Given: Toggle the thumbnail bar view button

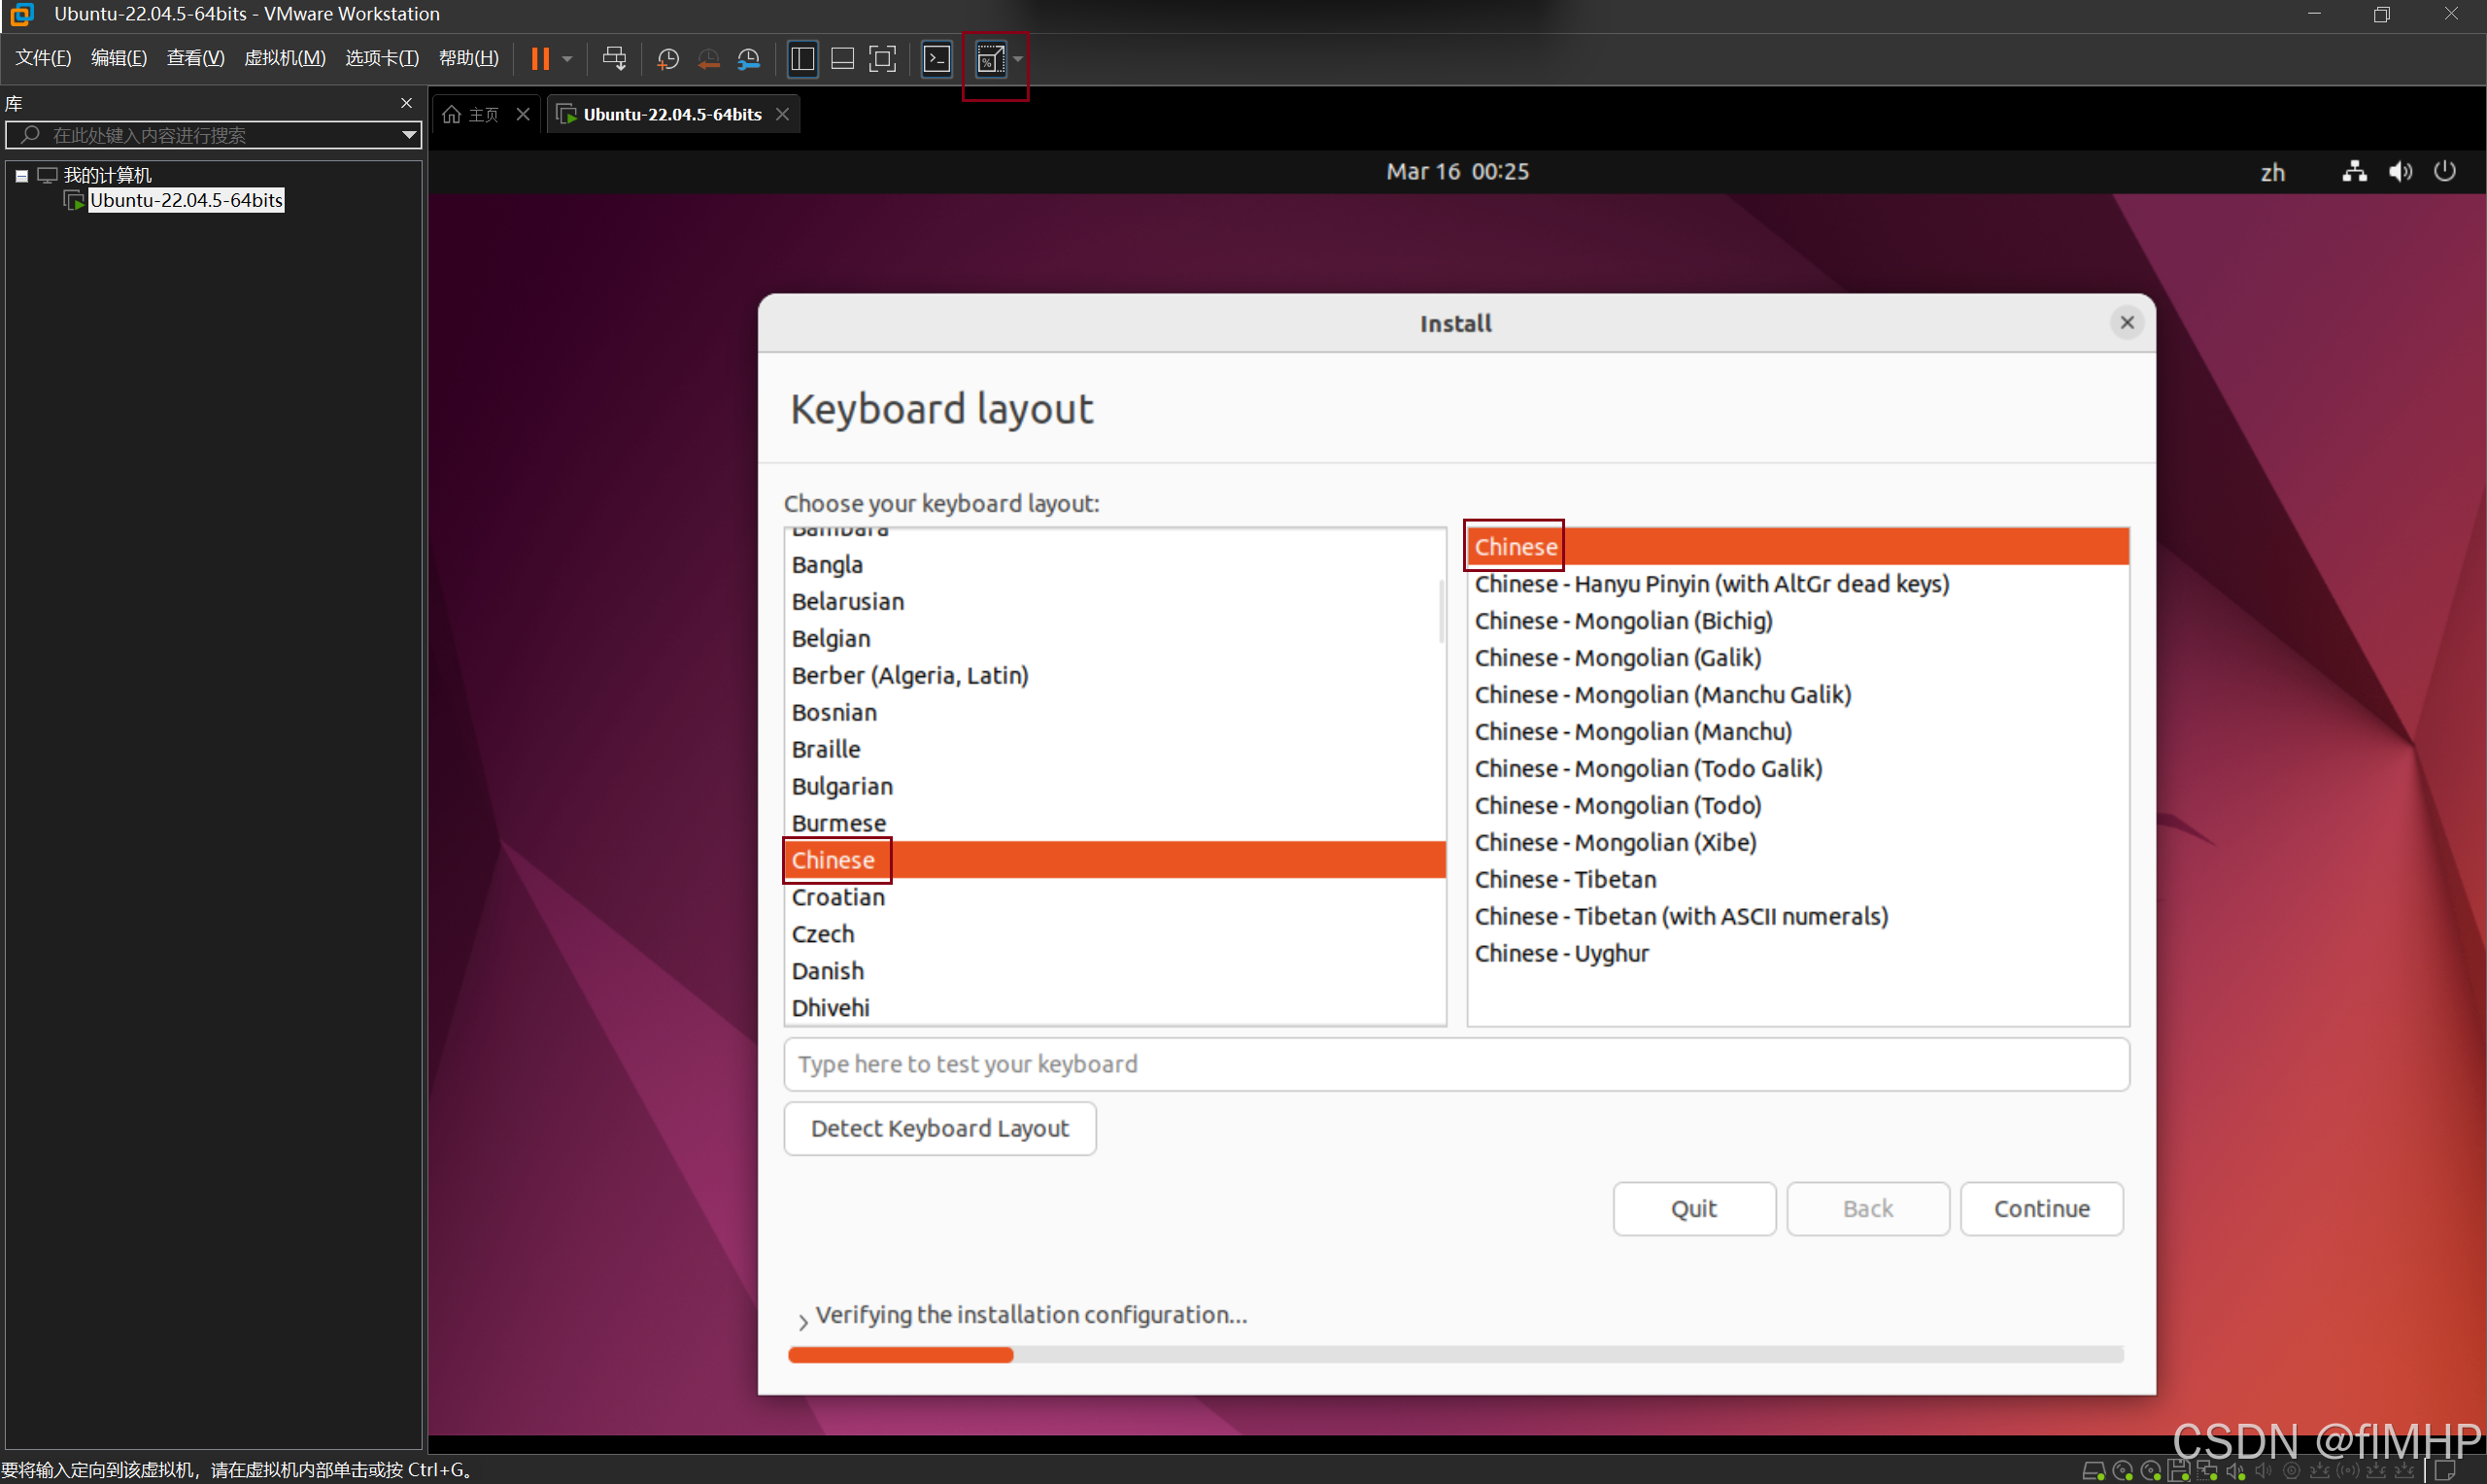Looking at the screenshot, I should click(x=842, y=59).
